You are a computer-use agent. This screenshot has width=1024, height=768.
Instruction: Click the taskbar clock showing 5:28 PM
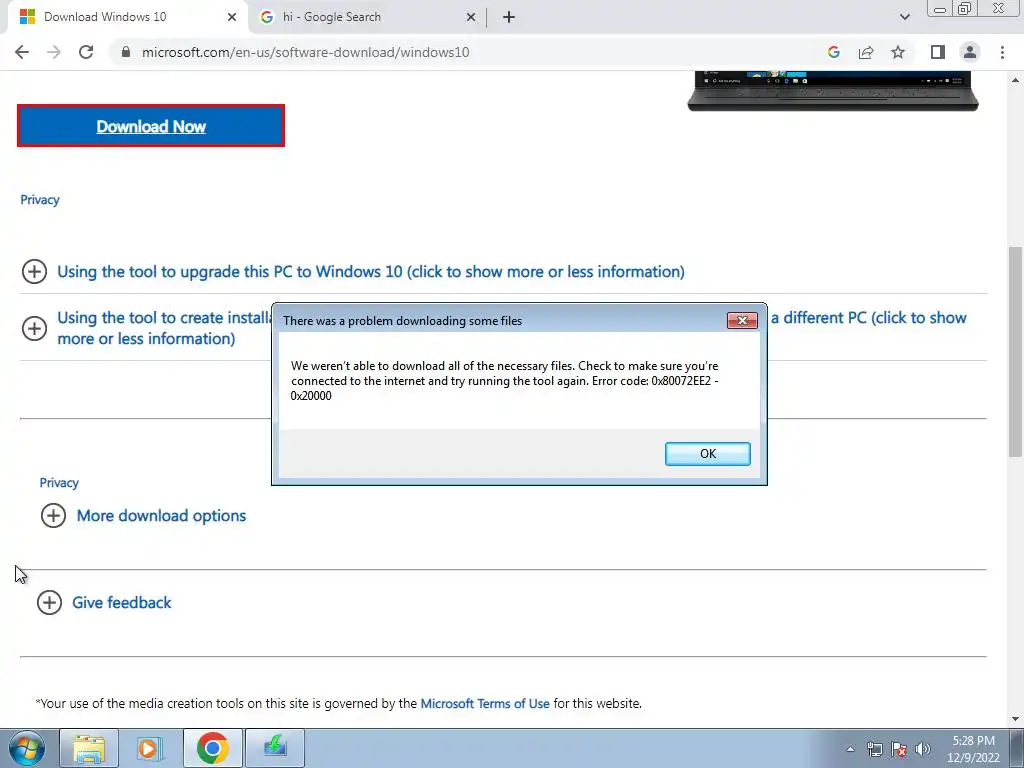973,749
